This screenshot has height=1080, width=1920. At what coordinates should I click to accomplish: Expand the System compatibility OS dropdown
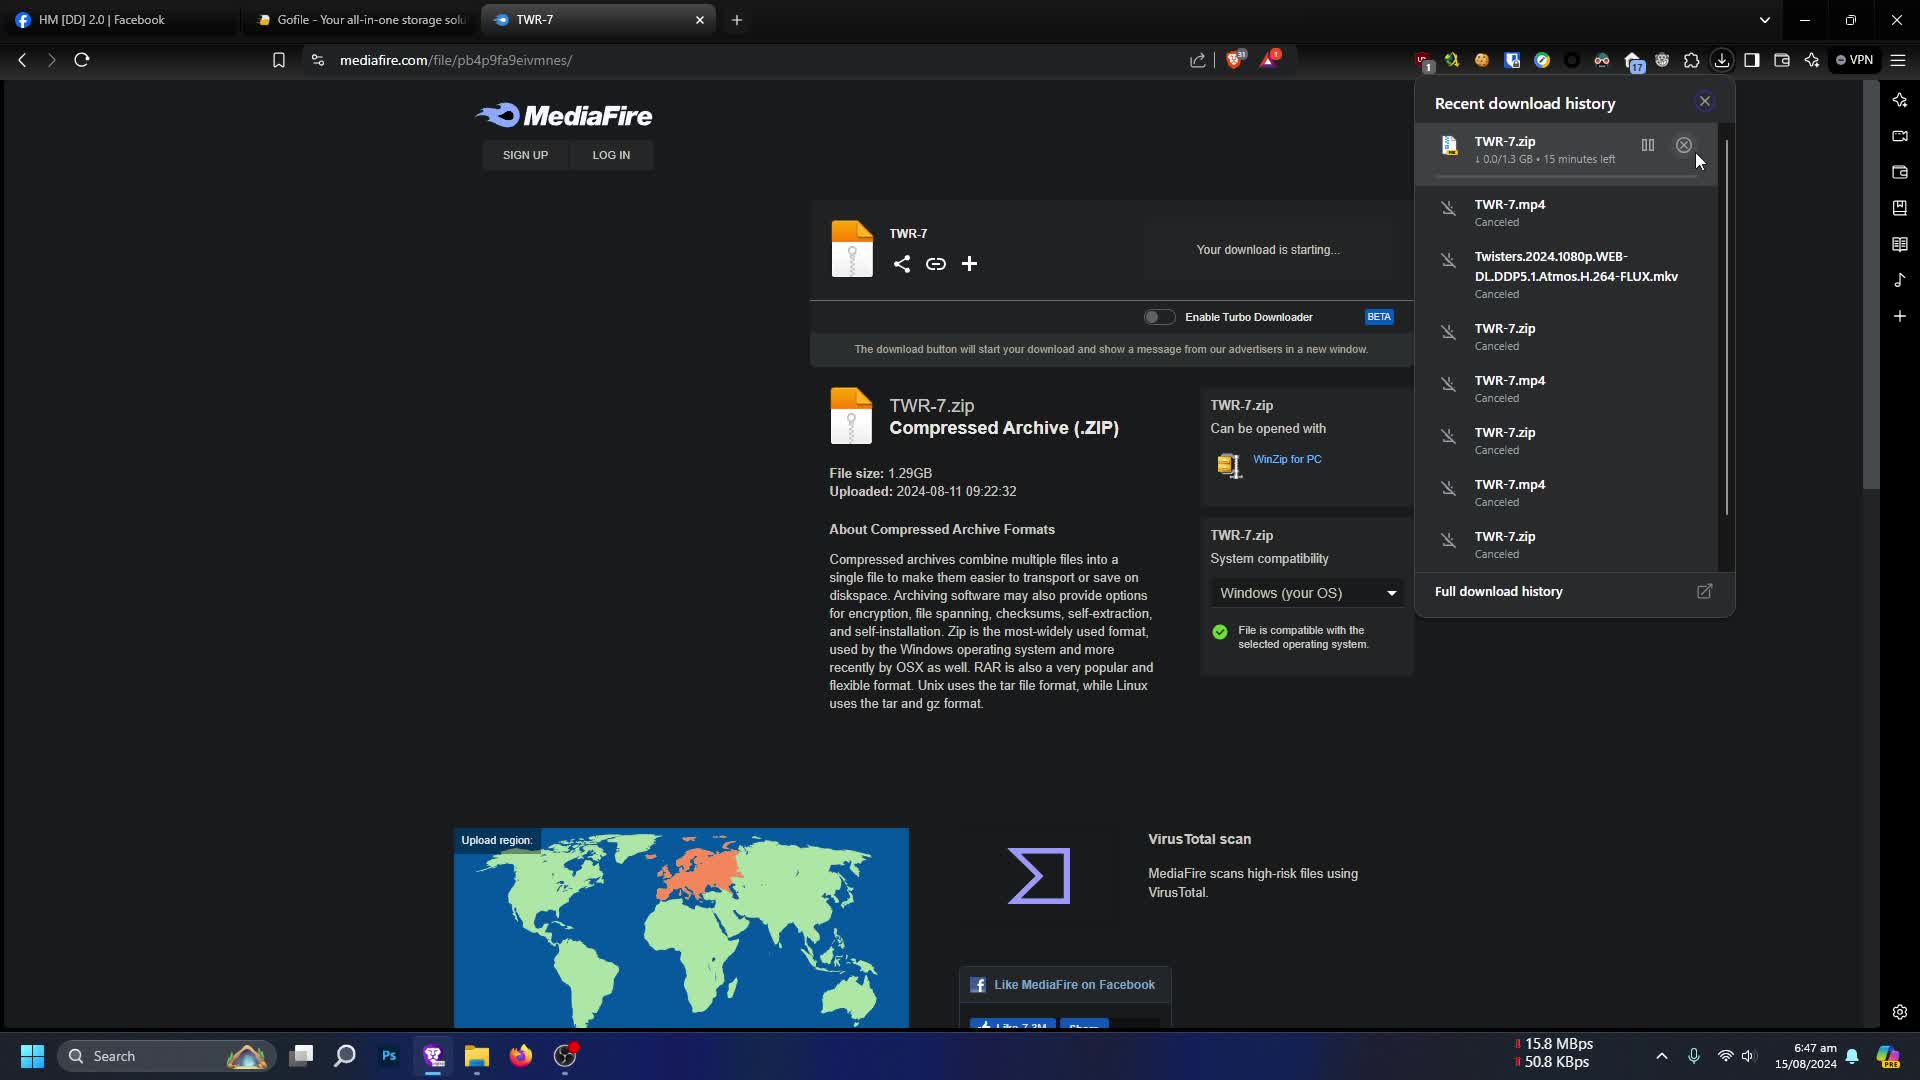(1307, 593)
